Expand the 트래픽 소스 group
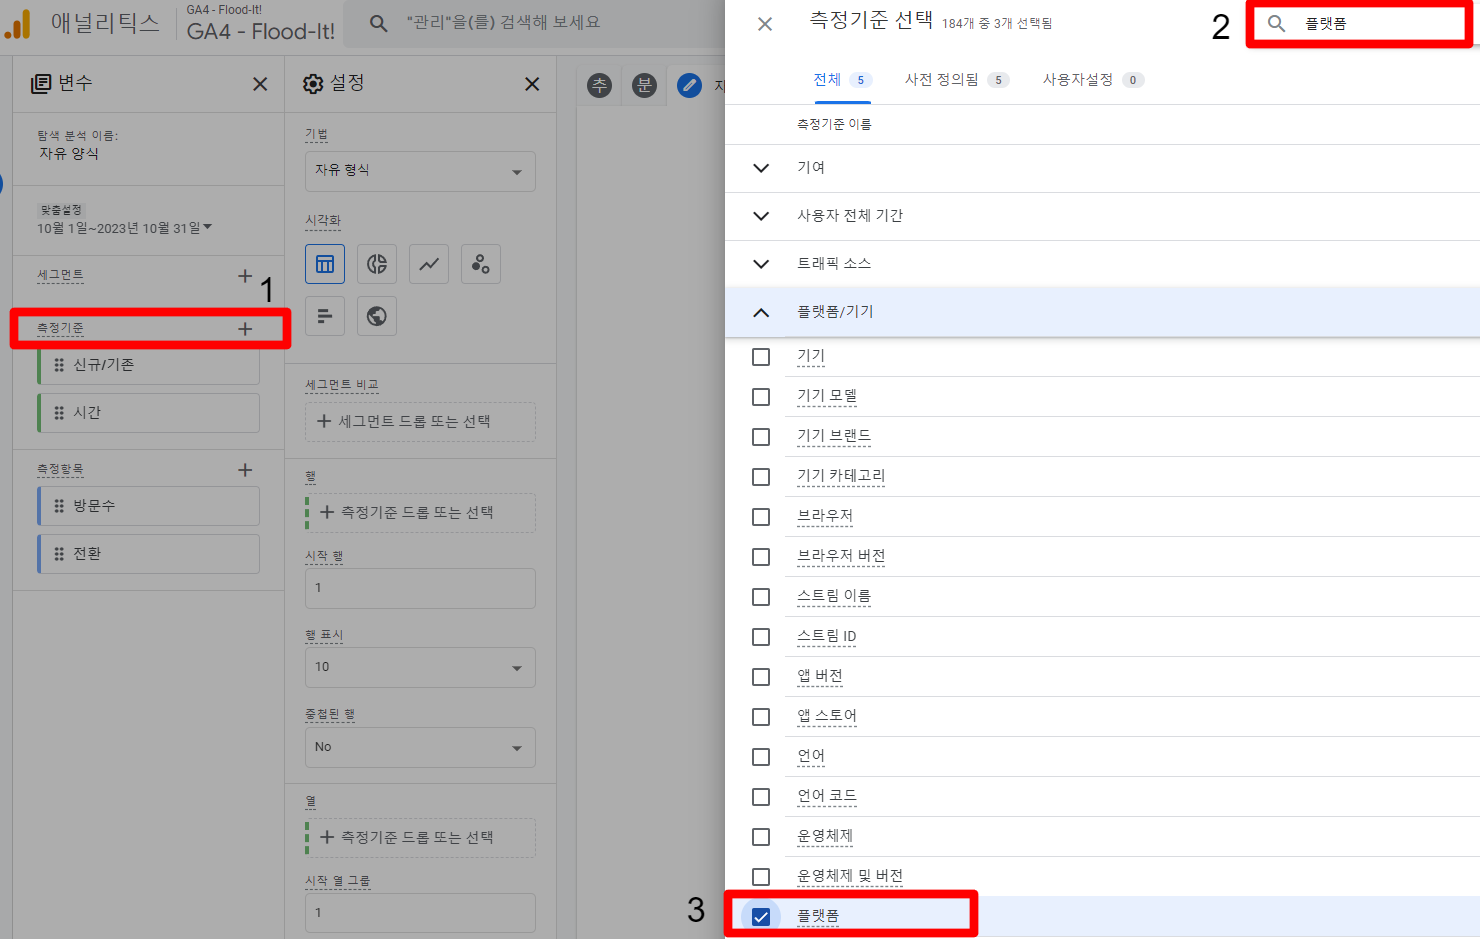 (761, 264)
